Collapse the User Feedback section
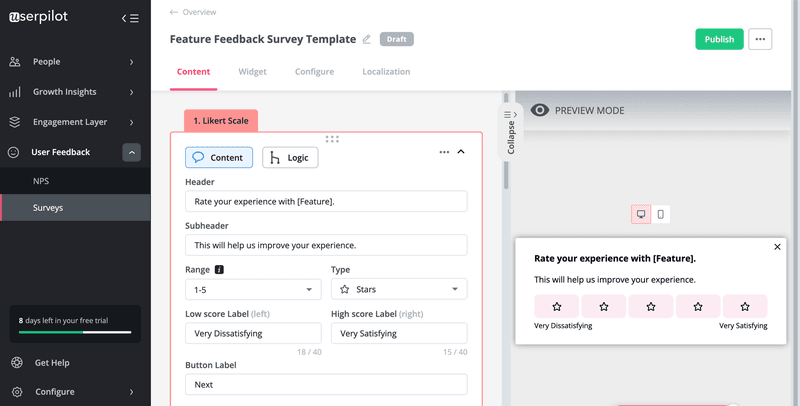Screen dimensions: 800x406 [132, 153]
